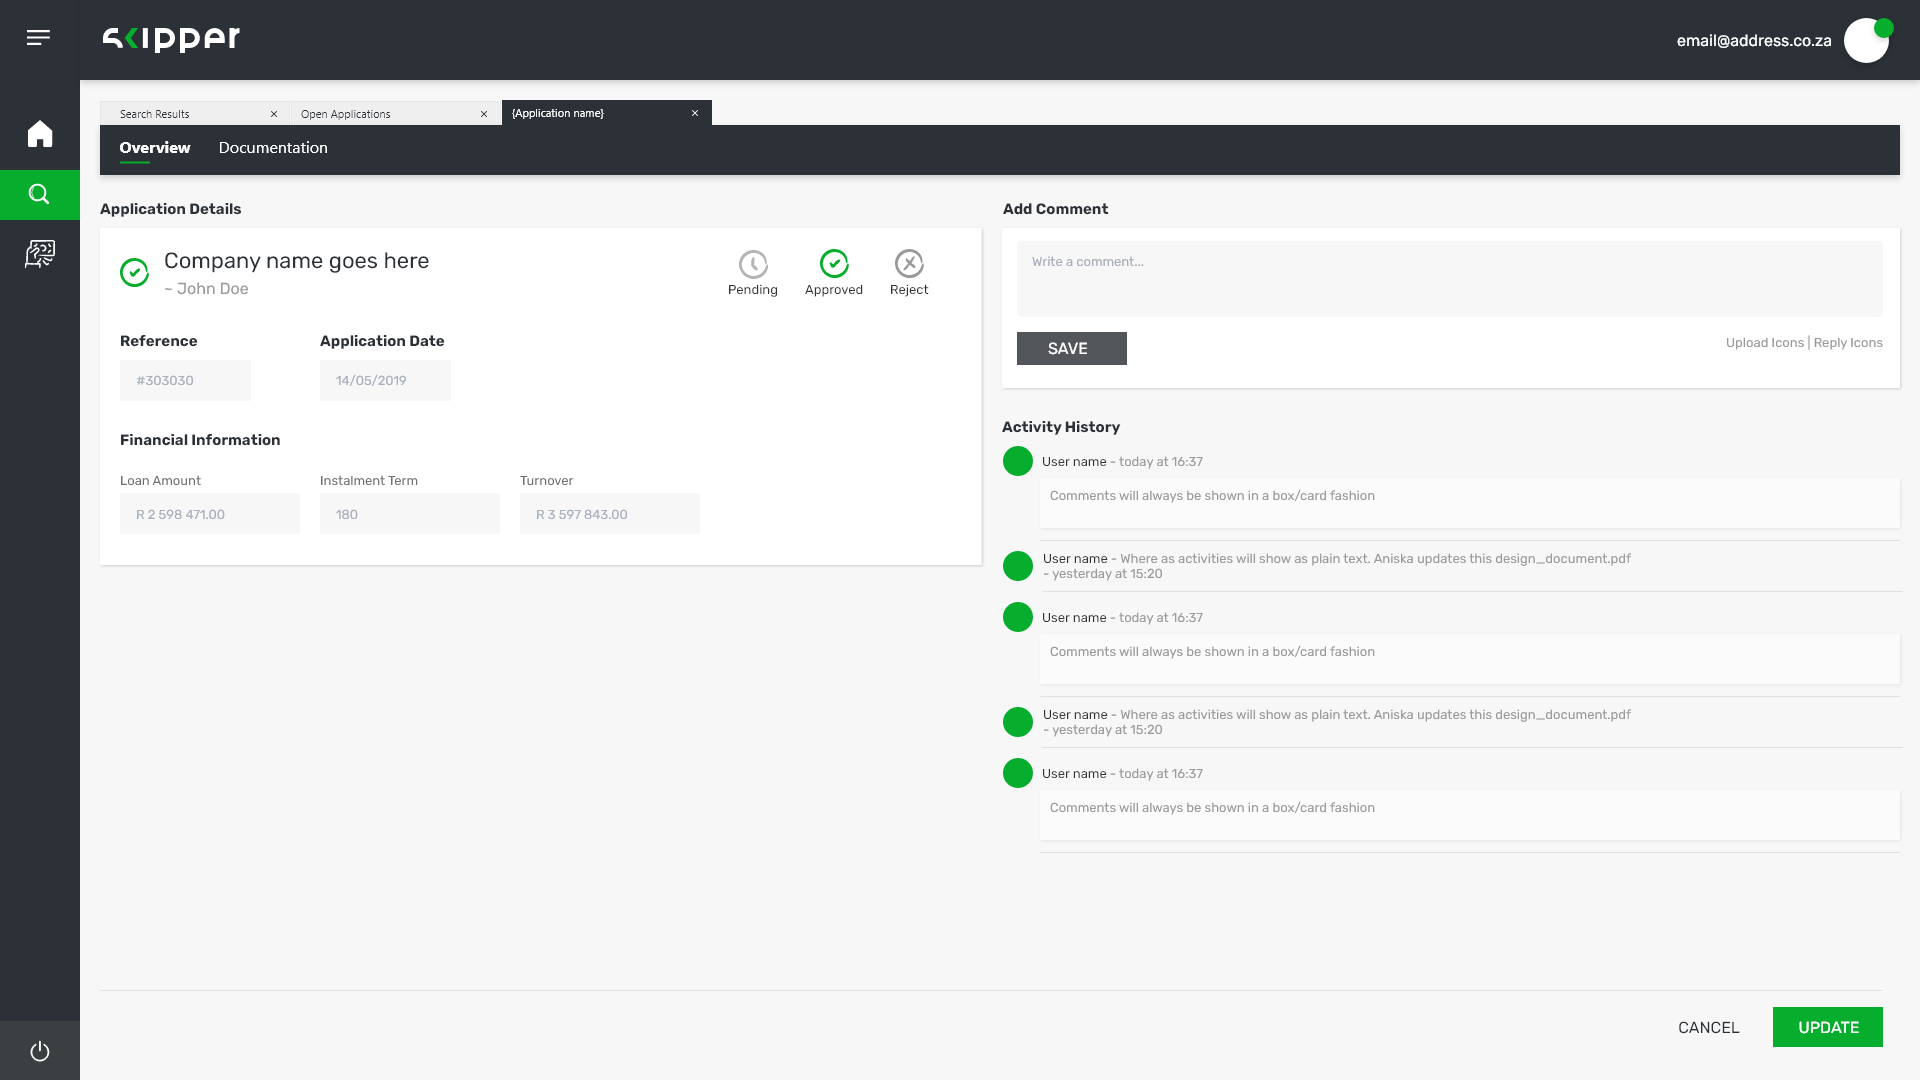Click the last comment card in Activity History
Screen dimensions: 1920x1080
1470,815
